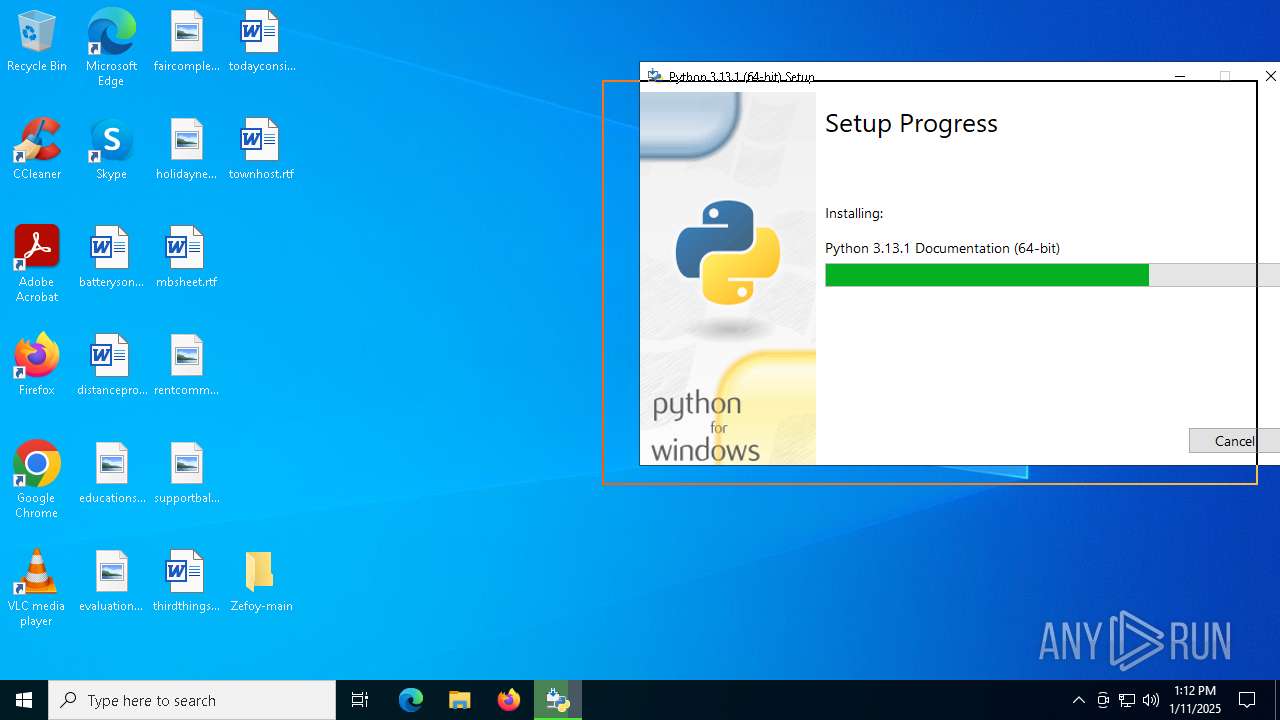This screenshot has height=720, width=1280.
Task: Open the notification center icon
Action: [x=1247, y=700]
